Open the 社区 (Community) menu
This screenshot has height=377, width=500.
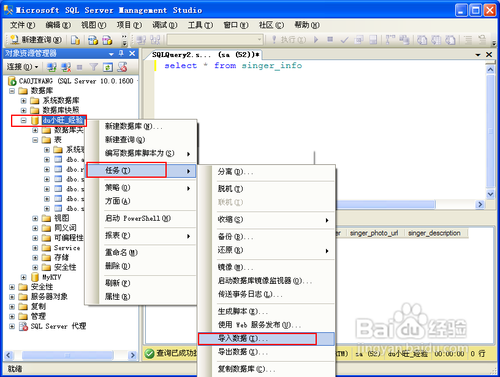271,25
